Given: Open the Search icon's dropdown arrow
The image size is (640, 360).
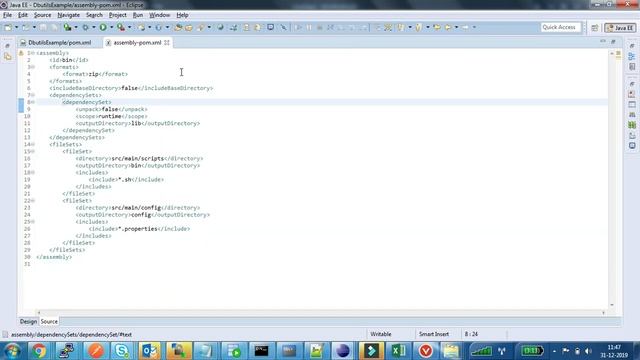Looking at the screenshot, I should pos(209,27).
